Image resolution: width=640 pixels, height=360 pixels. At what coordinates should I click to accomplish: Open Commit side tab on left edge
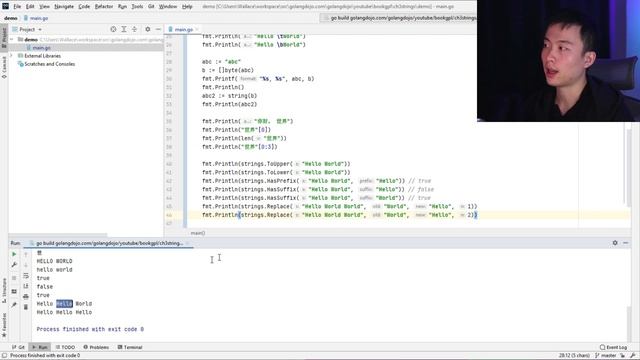click(4, 67)
